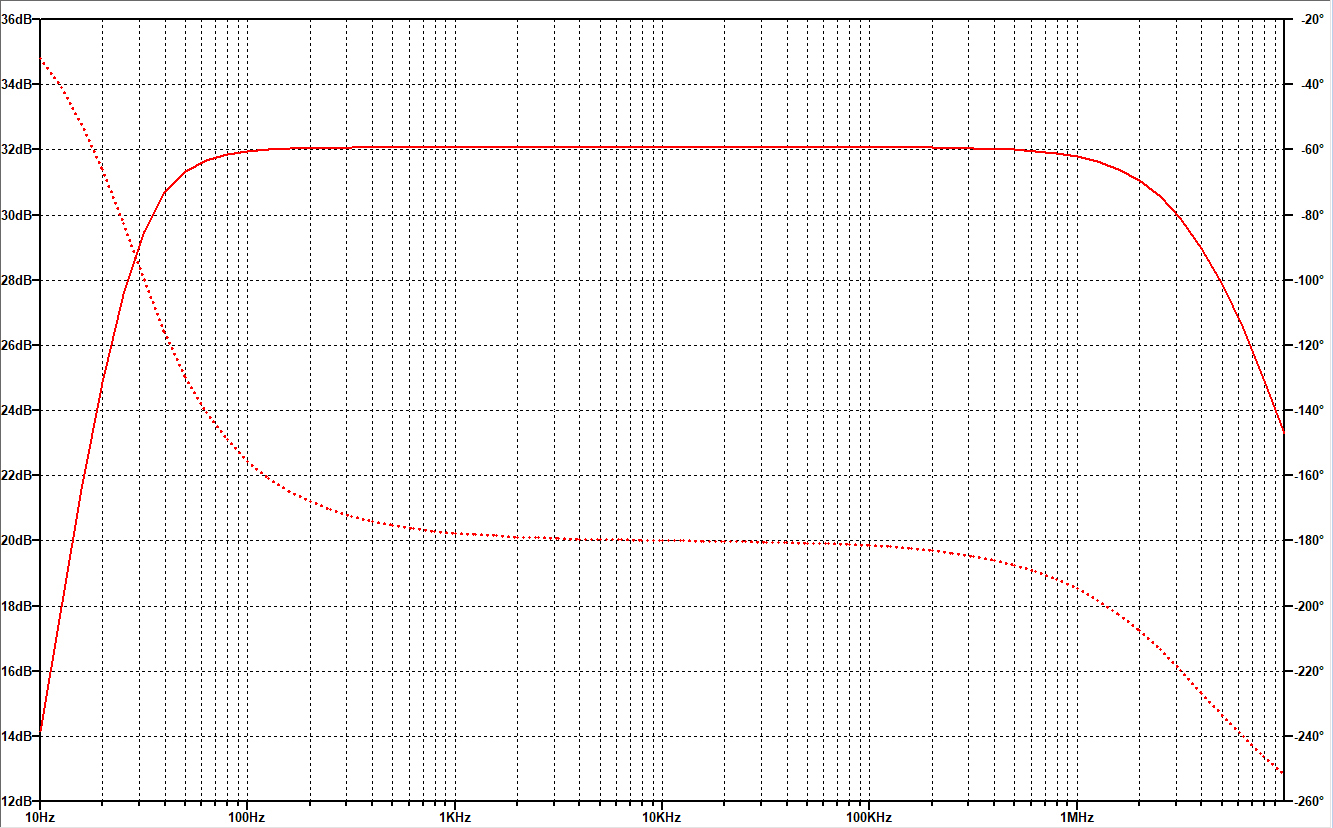Click the 12dB label at the axis bottom
Screen dimensions: 1333x828
point(17,801)
